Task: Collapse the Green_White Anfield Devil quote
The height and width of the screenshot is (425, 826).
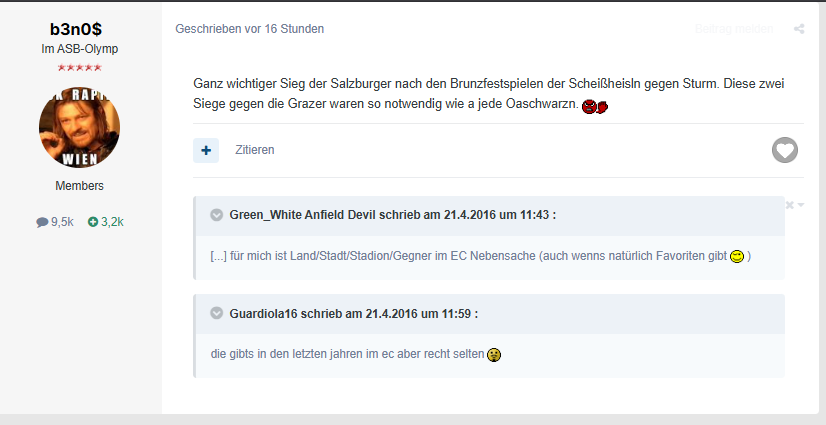Action: tap(217, 215)
